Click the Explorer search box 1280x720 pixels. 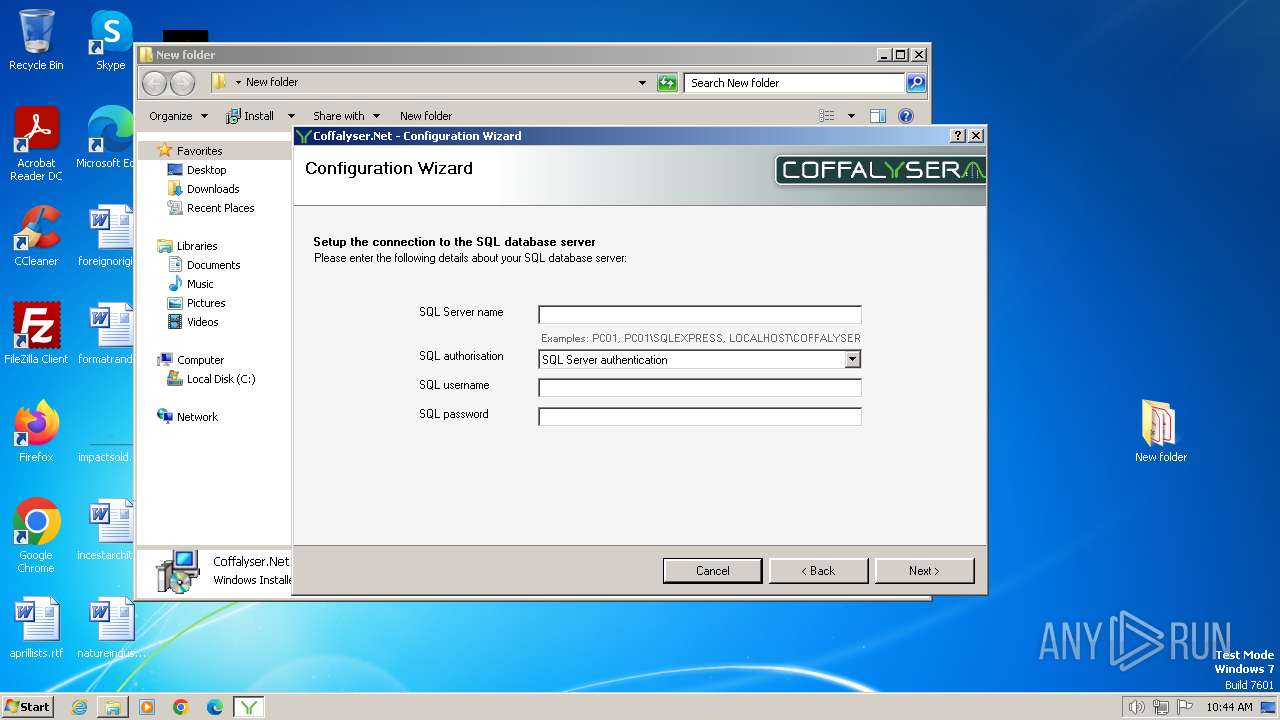[795, 83]
